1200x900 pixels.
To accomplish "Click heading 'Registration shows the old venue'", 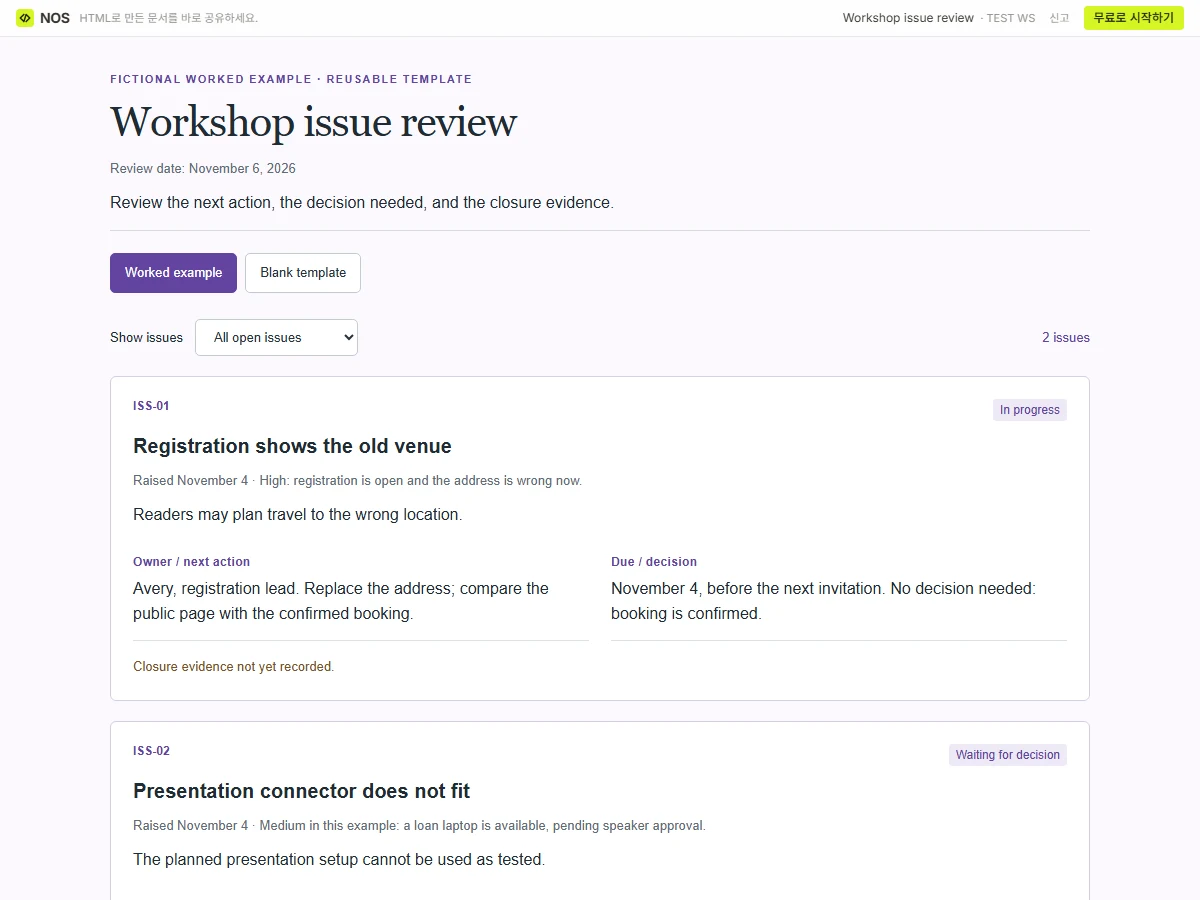I will click(292, 446).
